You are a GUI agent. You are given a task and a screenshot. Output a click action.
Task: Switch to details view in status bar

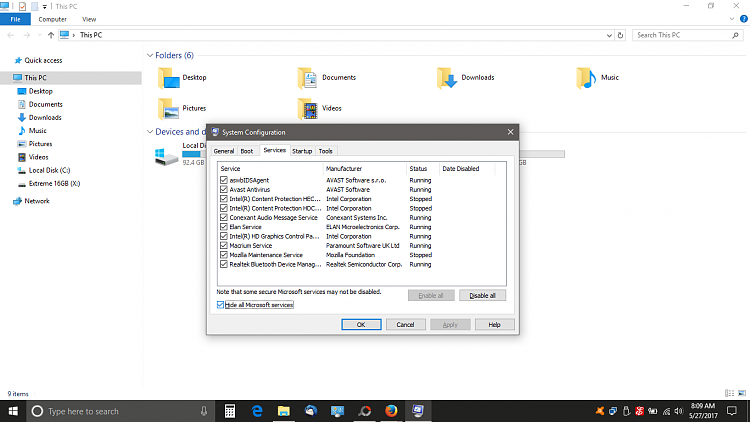(729, 393)
